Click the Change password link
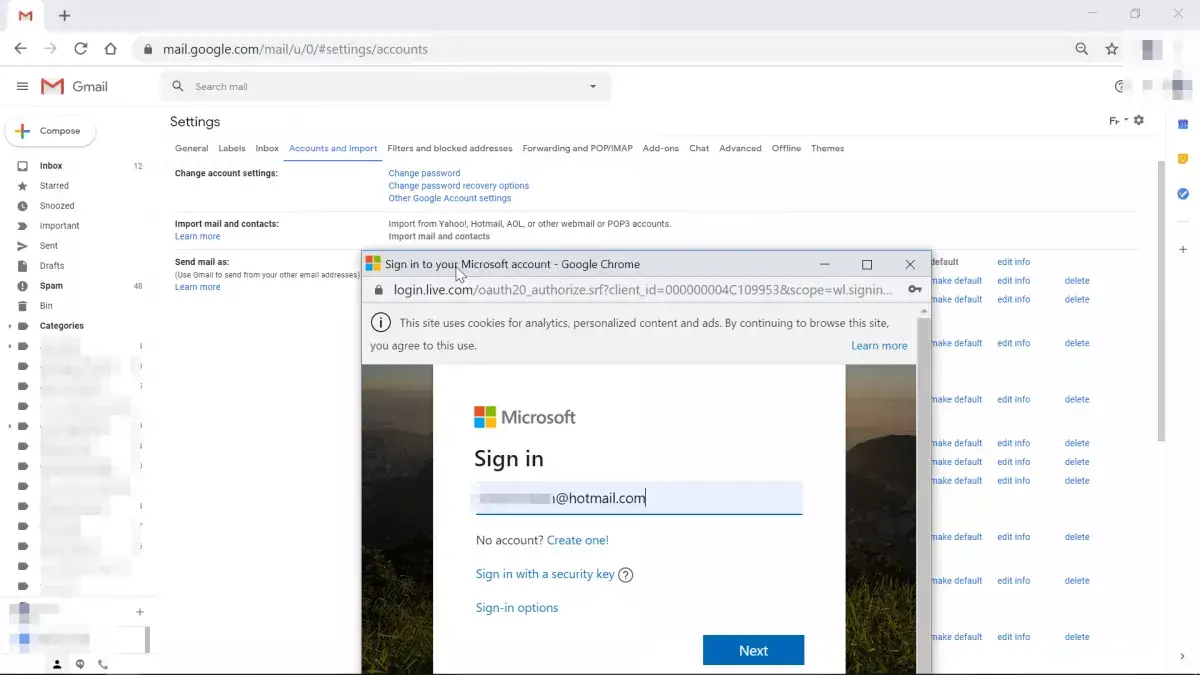Viewport: 1200px width, 675px height. [424, 173]
